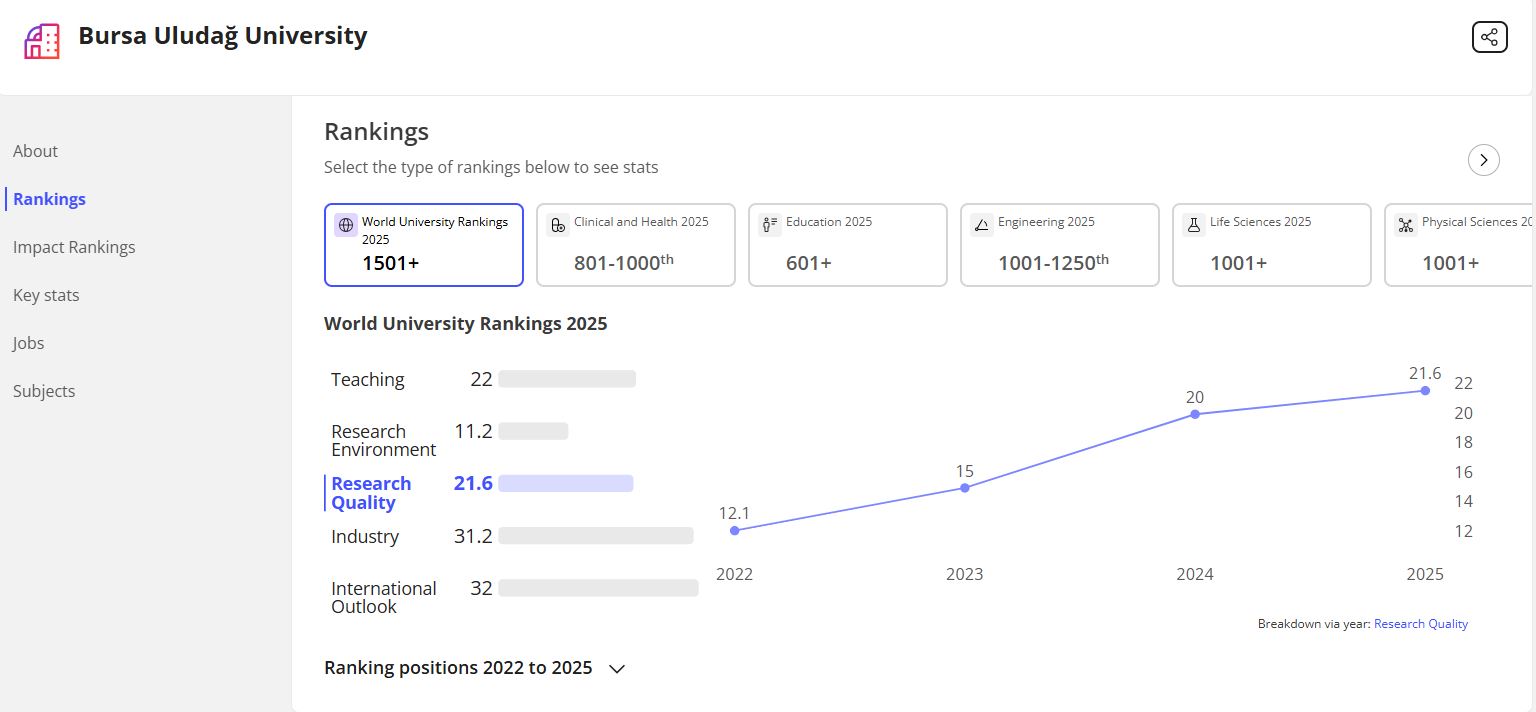This screenshot has height=712, width=1536.
Task: Click the 2023 data point on chart
Action: 965,488
